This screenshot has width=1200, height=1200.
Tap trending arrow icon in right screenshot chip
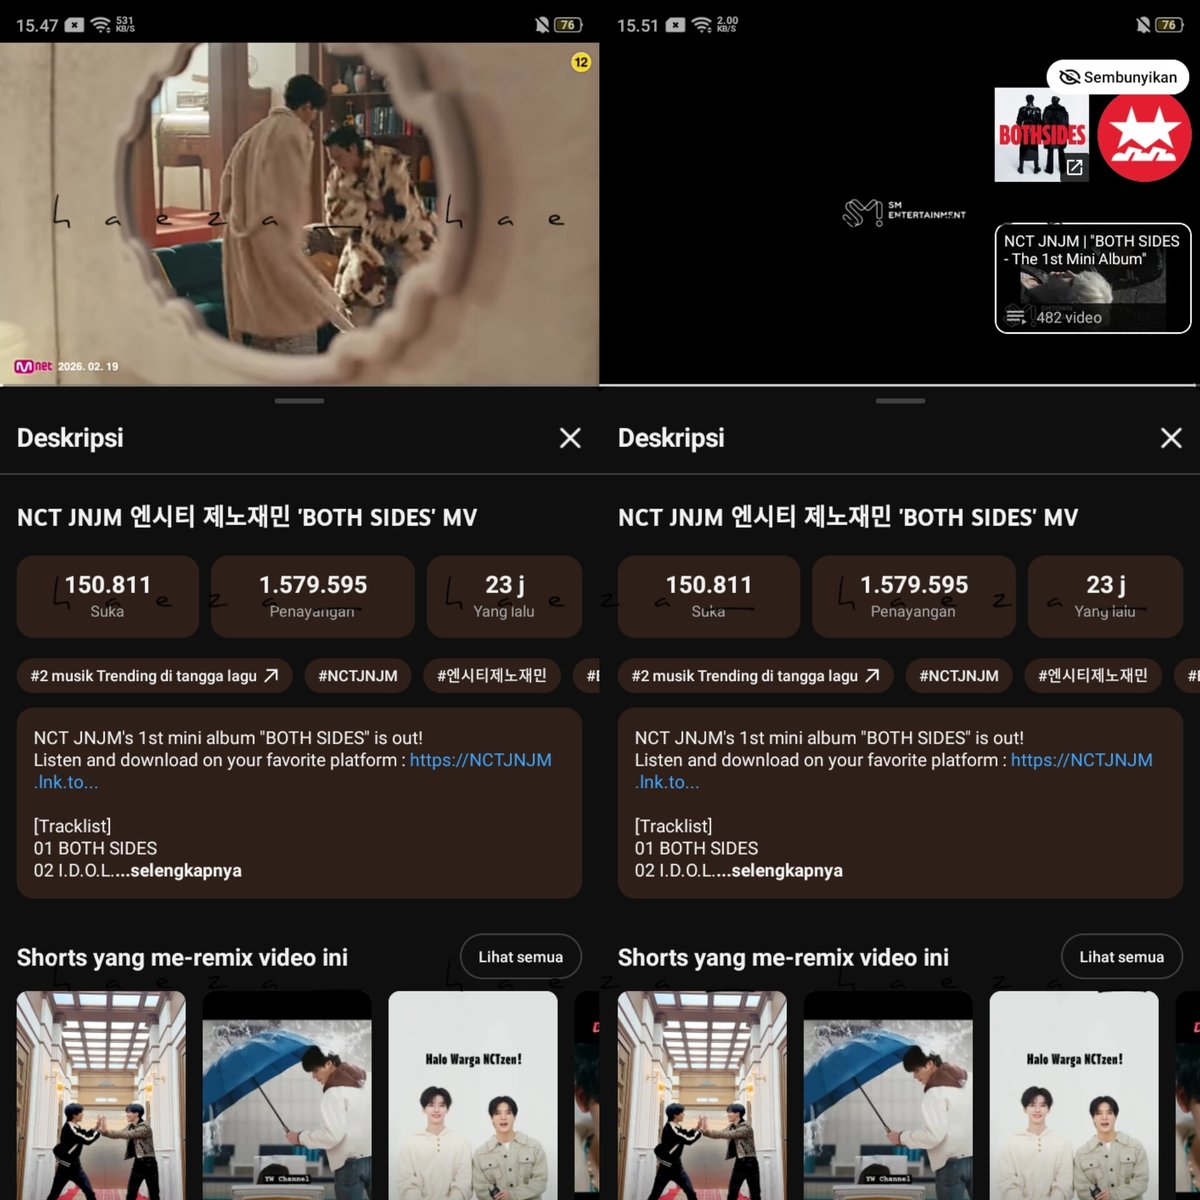[x=872, y=676]
